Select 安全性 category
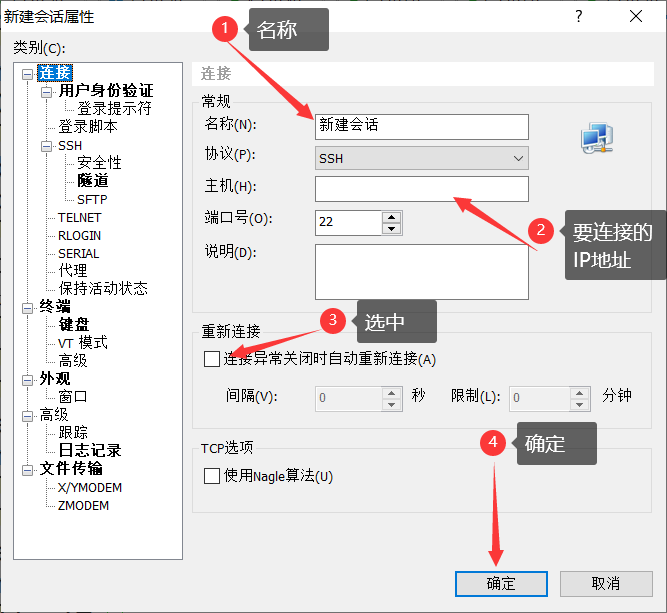Viewport: 667px width, 613px height. click(99, 163)
